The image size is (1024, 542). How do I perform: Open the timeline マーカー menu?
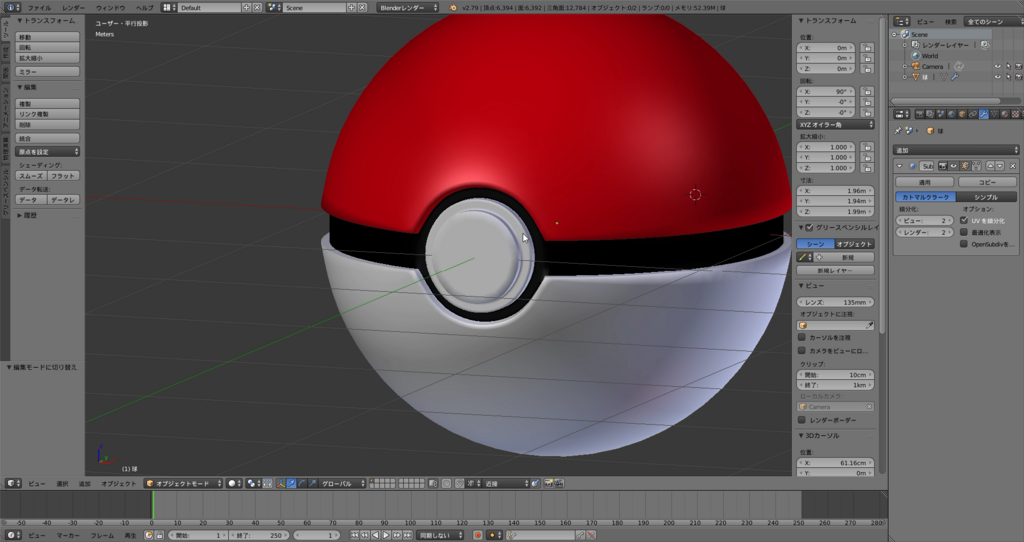coord(68,535)
